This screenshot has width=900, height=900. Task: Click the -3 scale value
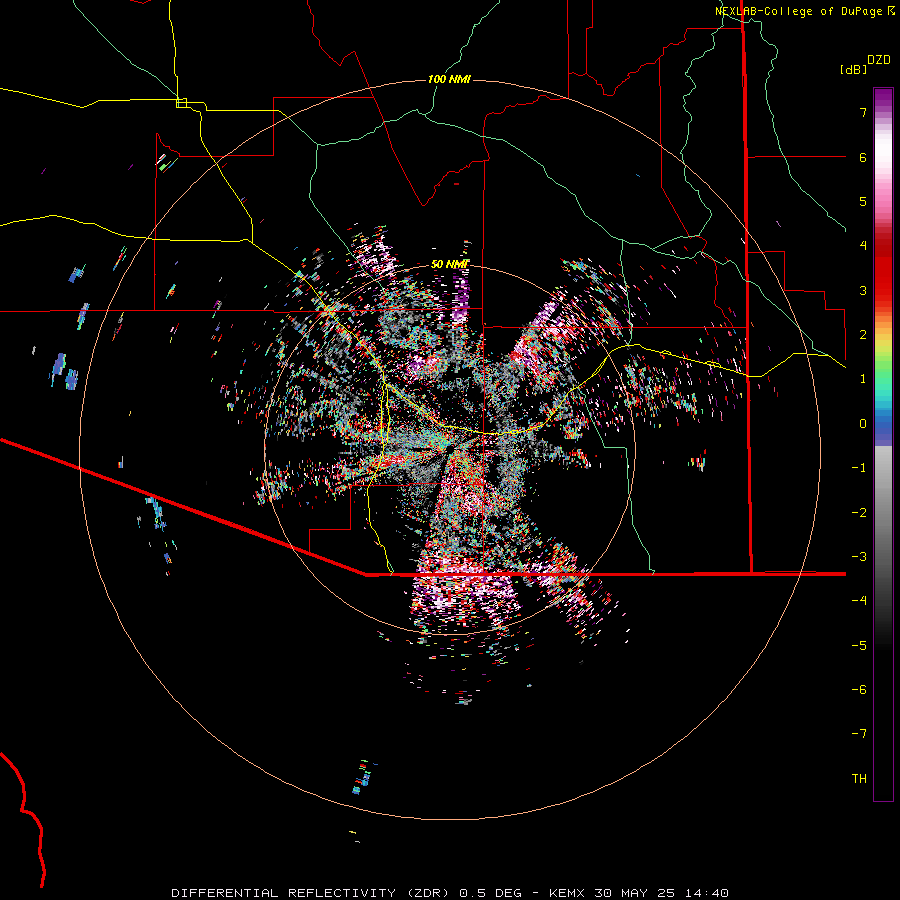(859, 557)
